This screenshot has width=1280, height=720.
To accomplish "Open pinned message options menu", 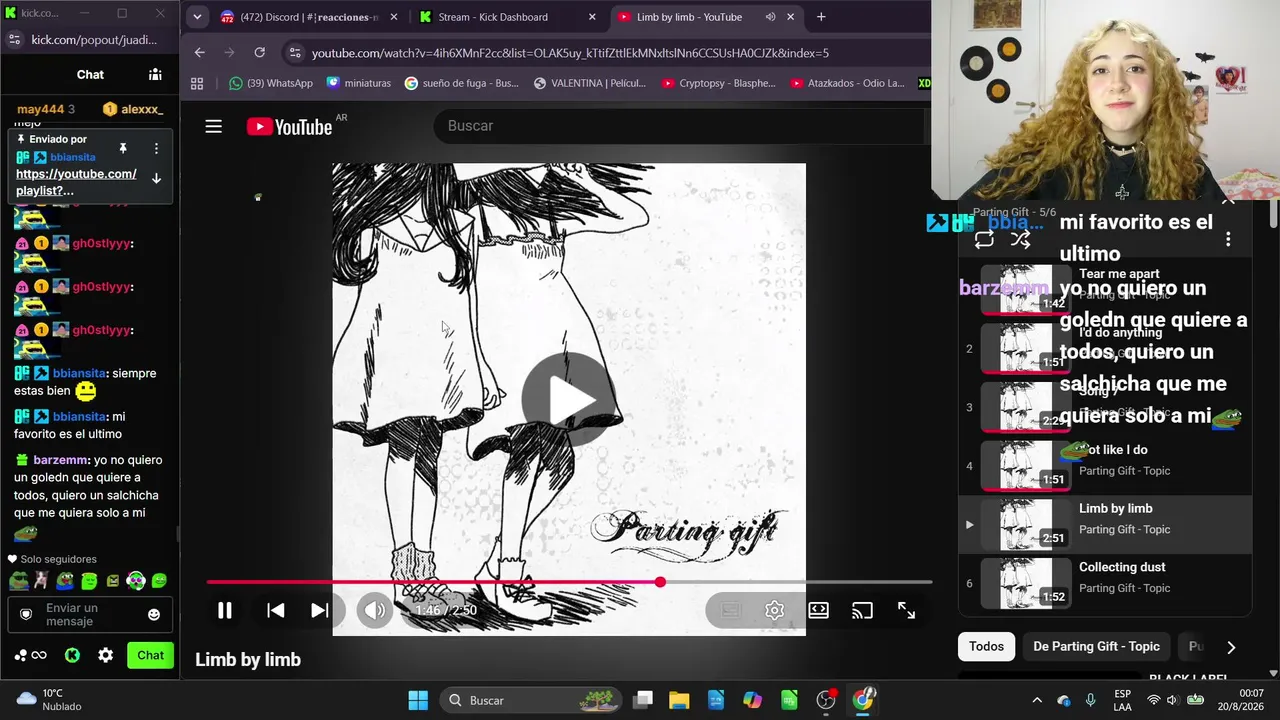I will click(x=156, y=148).
